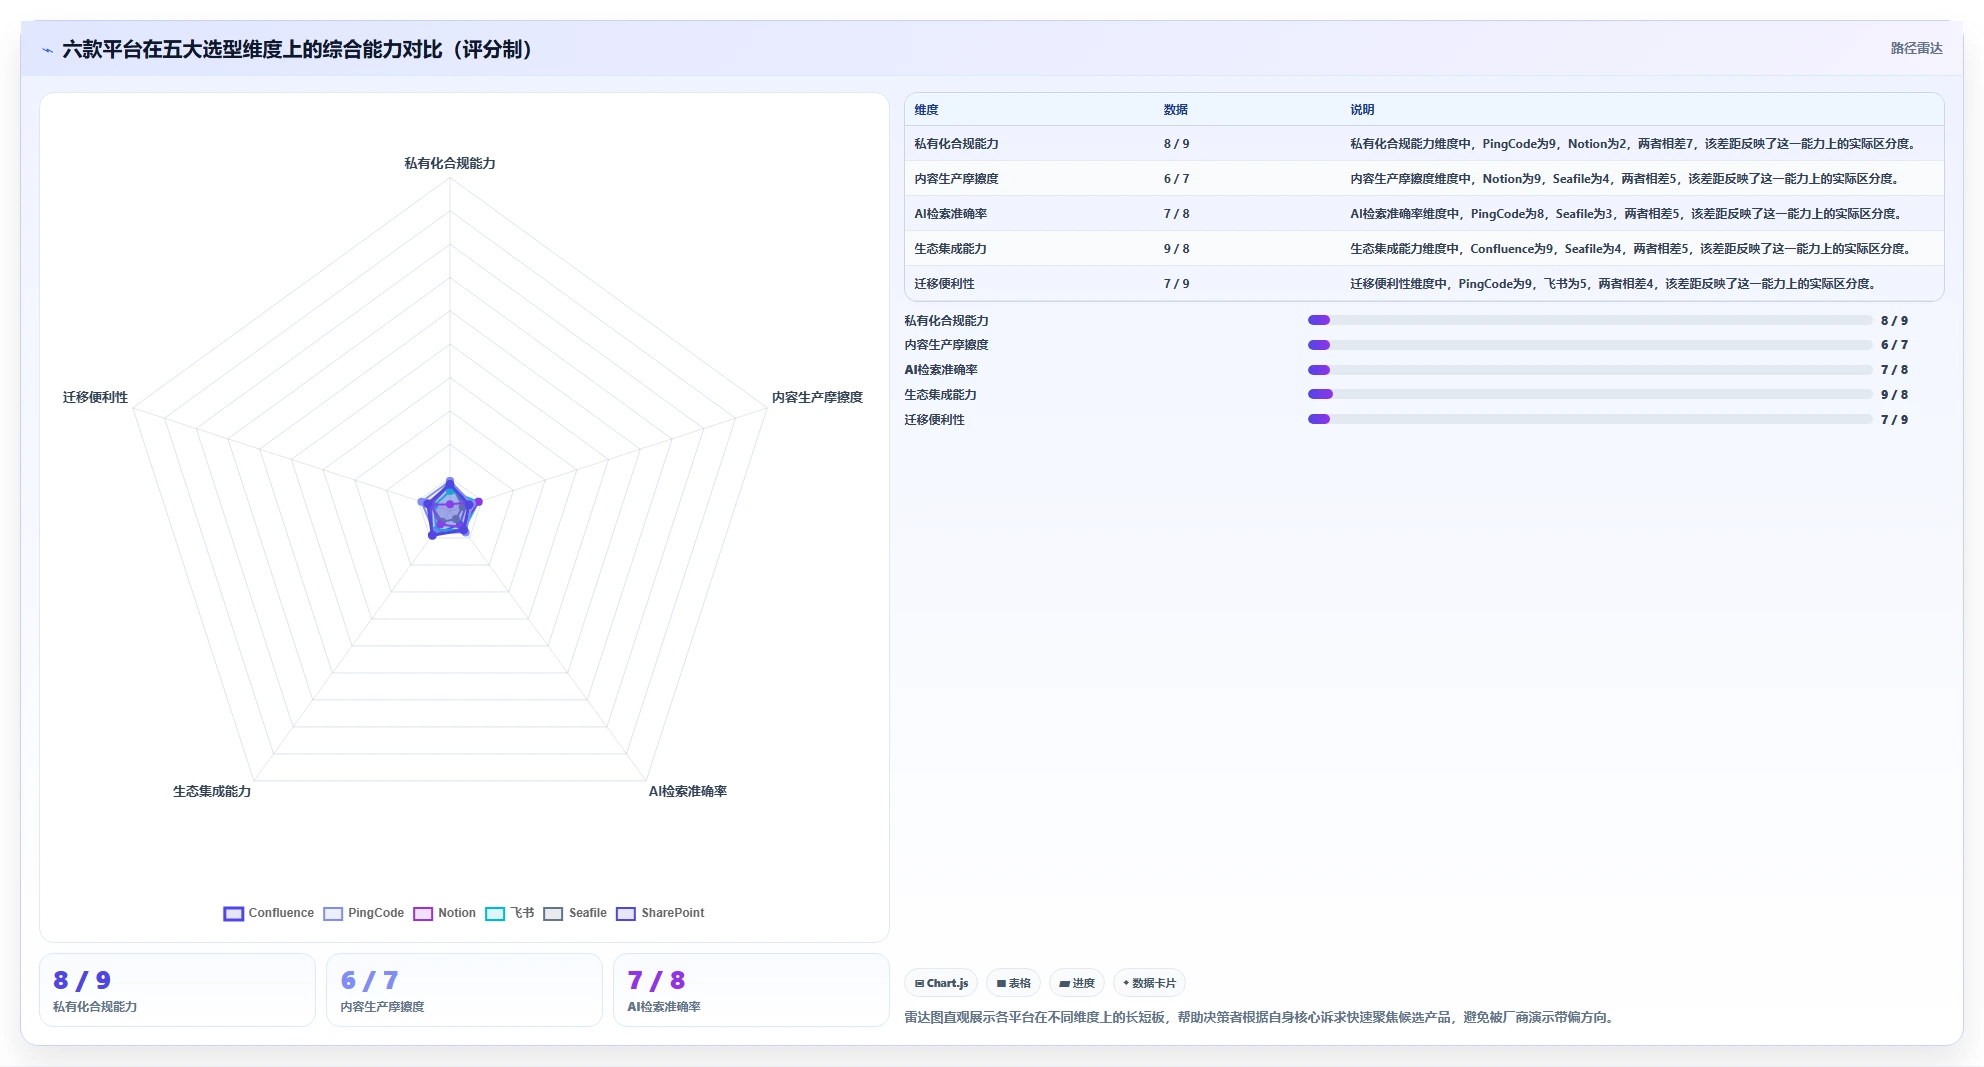Click the 私有化合规能力 radar axis label

click(450, 163)
